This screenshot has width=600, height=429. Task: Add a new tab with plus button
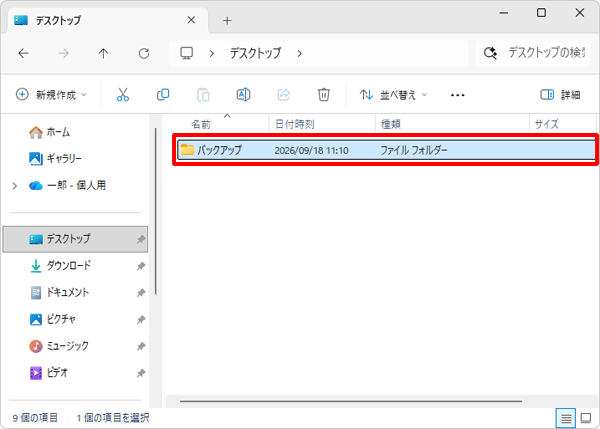pos(227,21)
